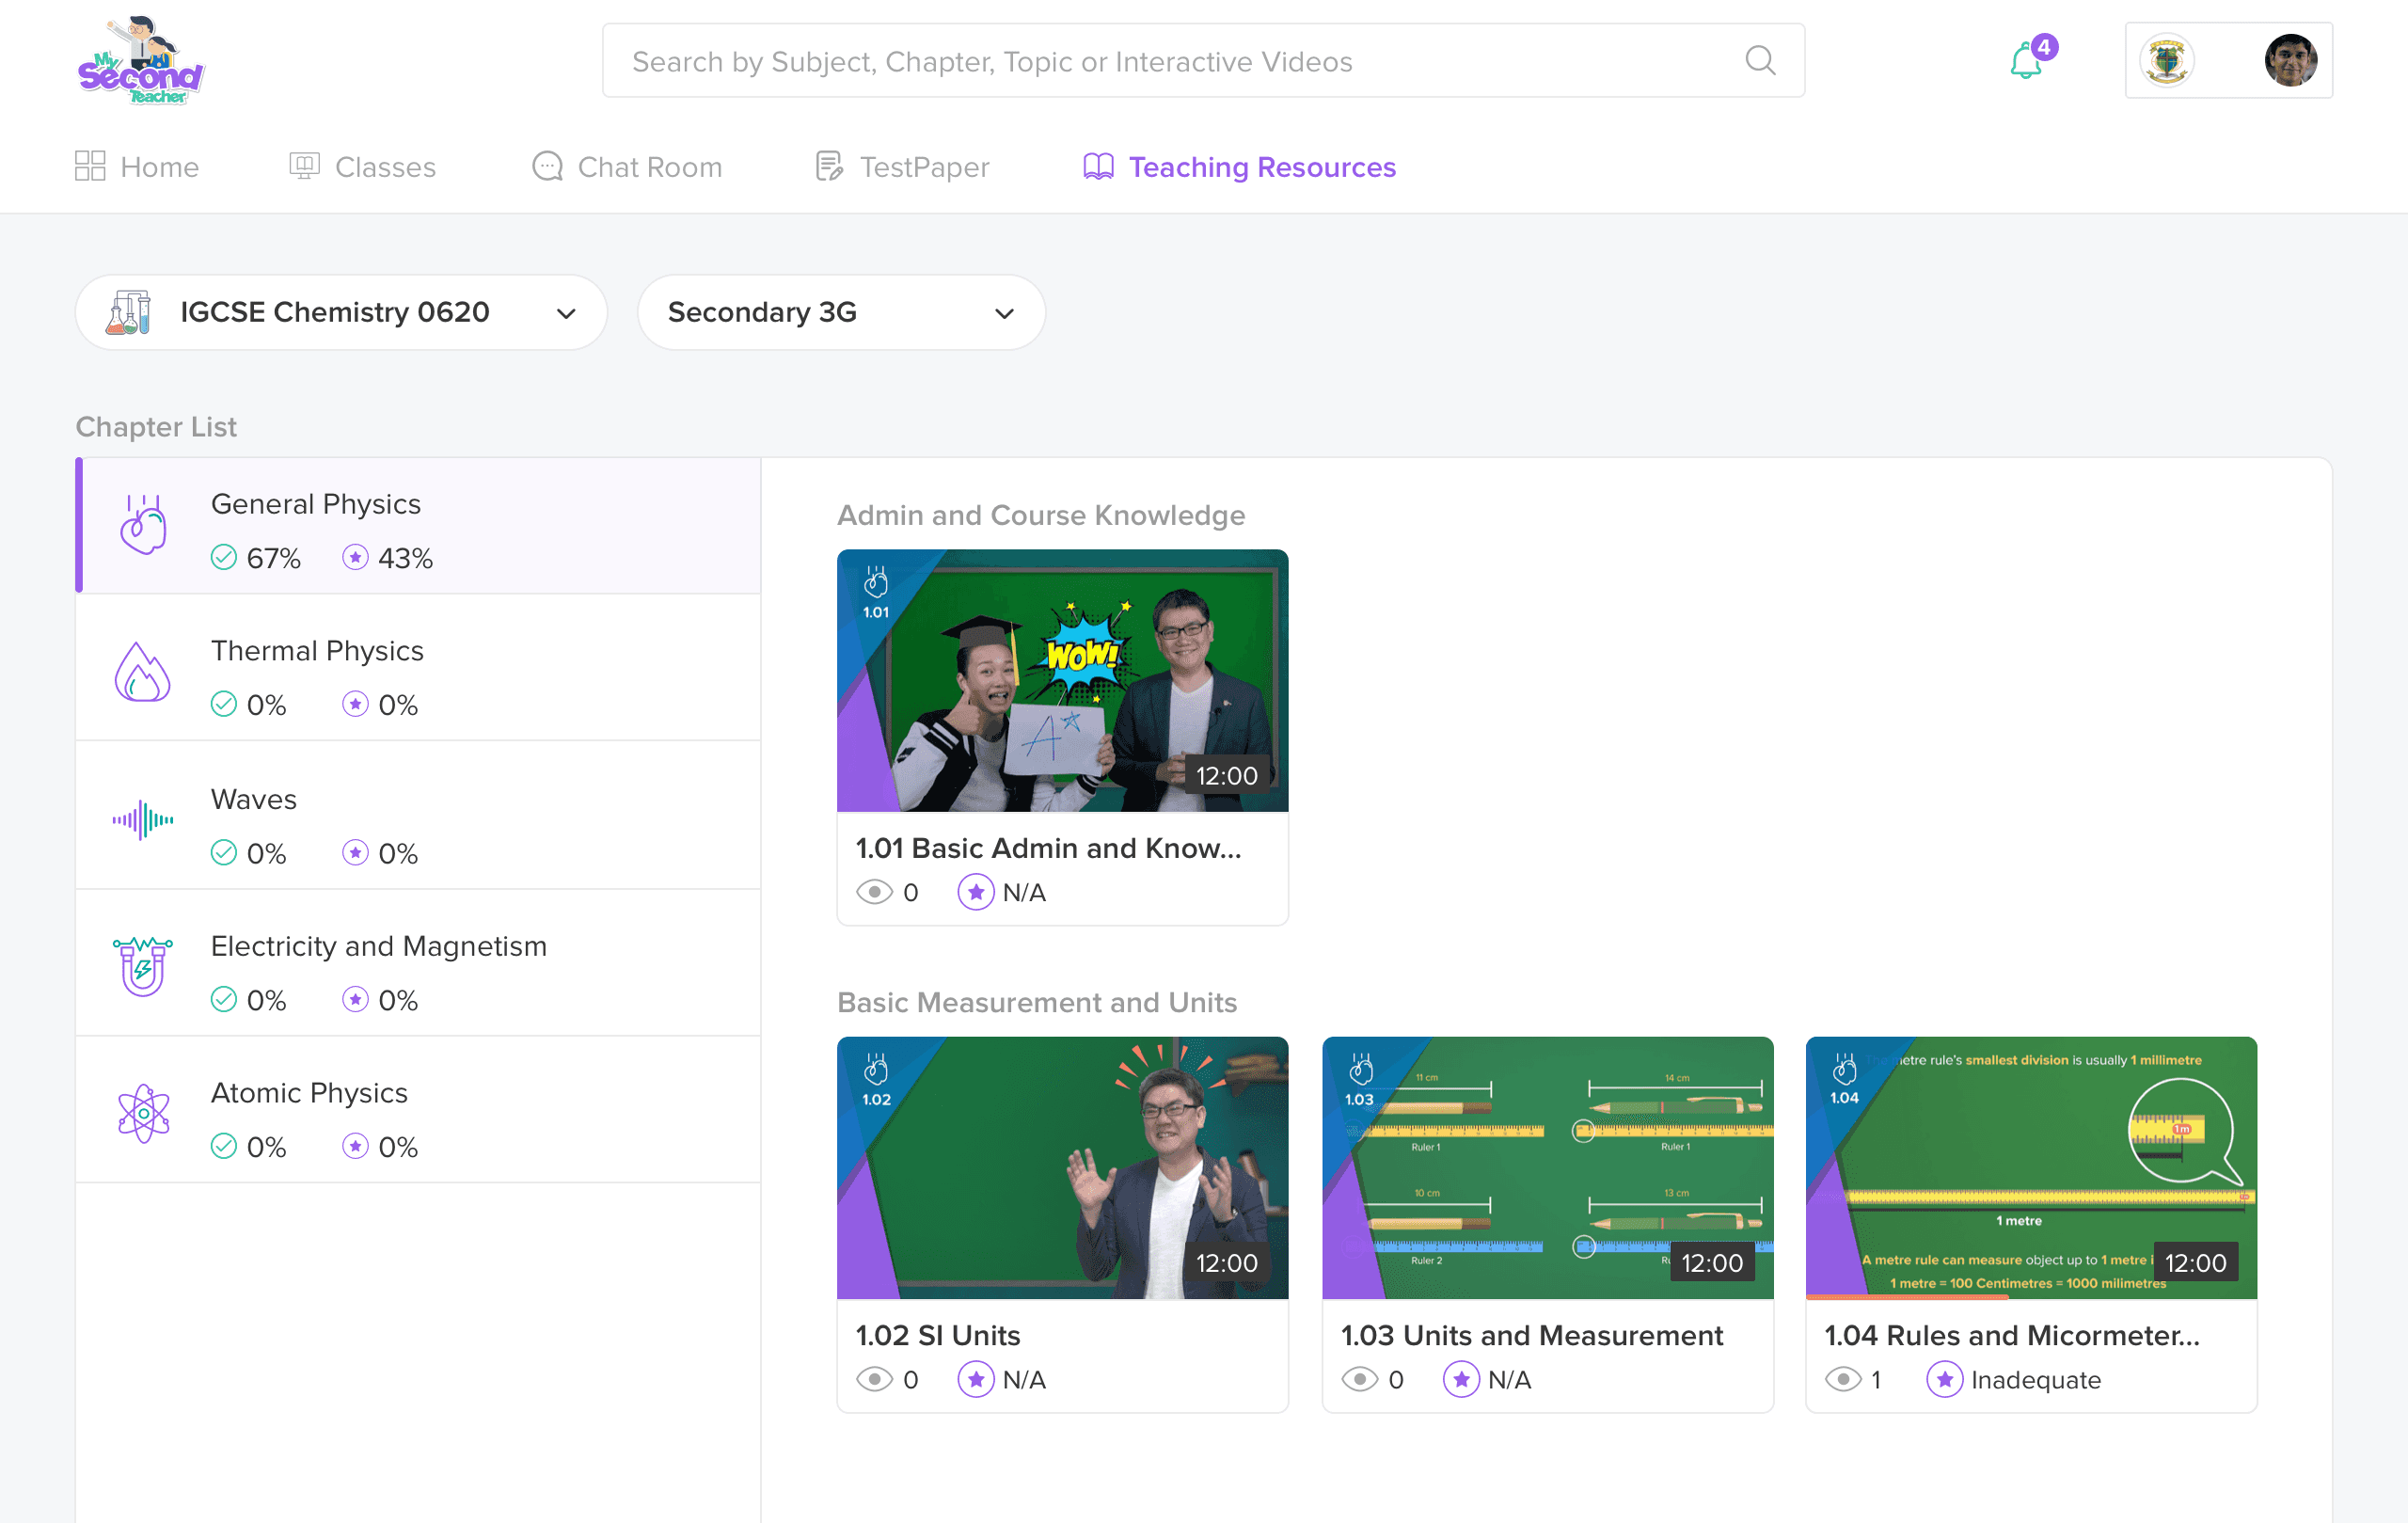This screenshot has width=2408, height=1523.
Task: Open the Secondary 3G class dropdown
Action: (x=841, y=312)
